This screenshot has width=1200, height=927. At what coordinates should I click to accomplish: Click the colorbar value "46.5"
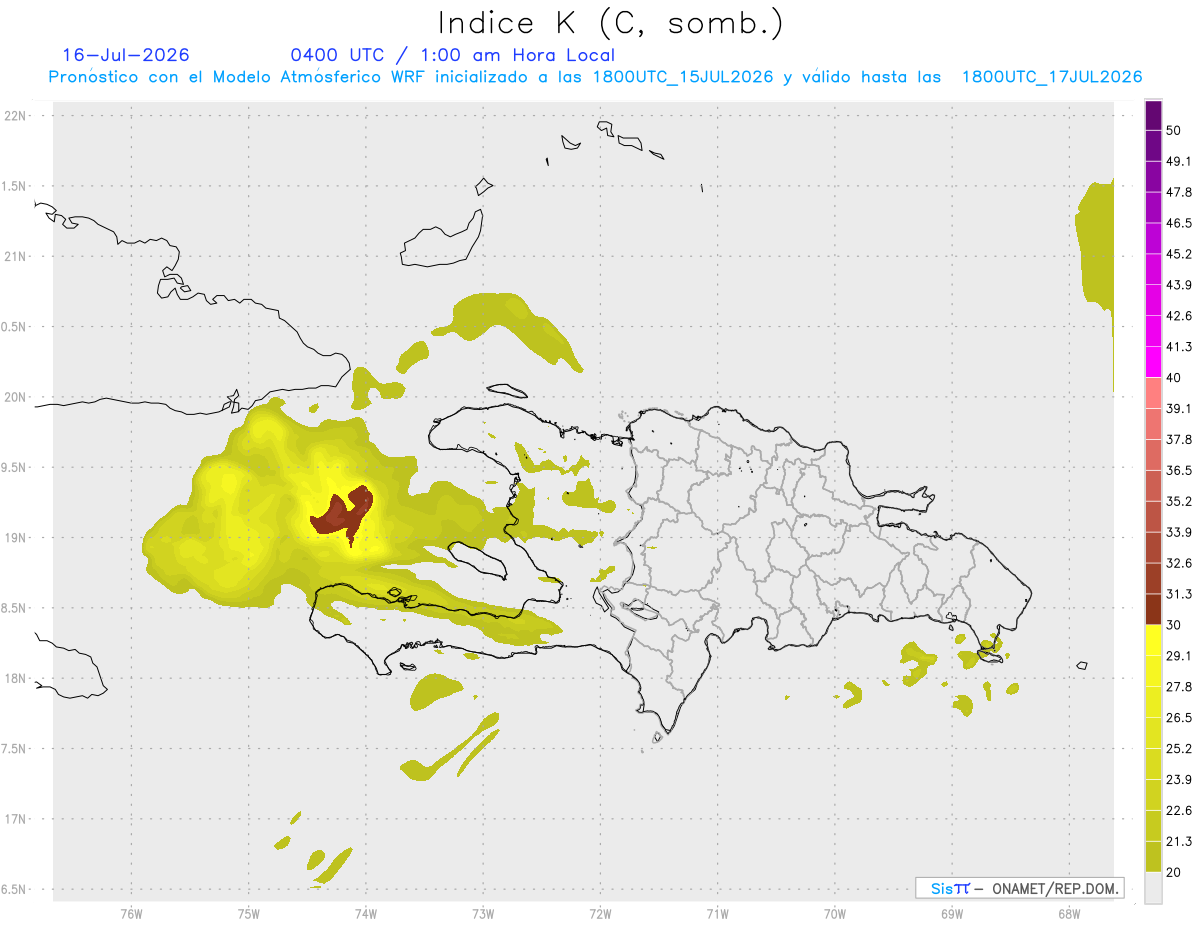point(1180,223)
